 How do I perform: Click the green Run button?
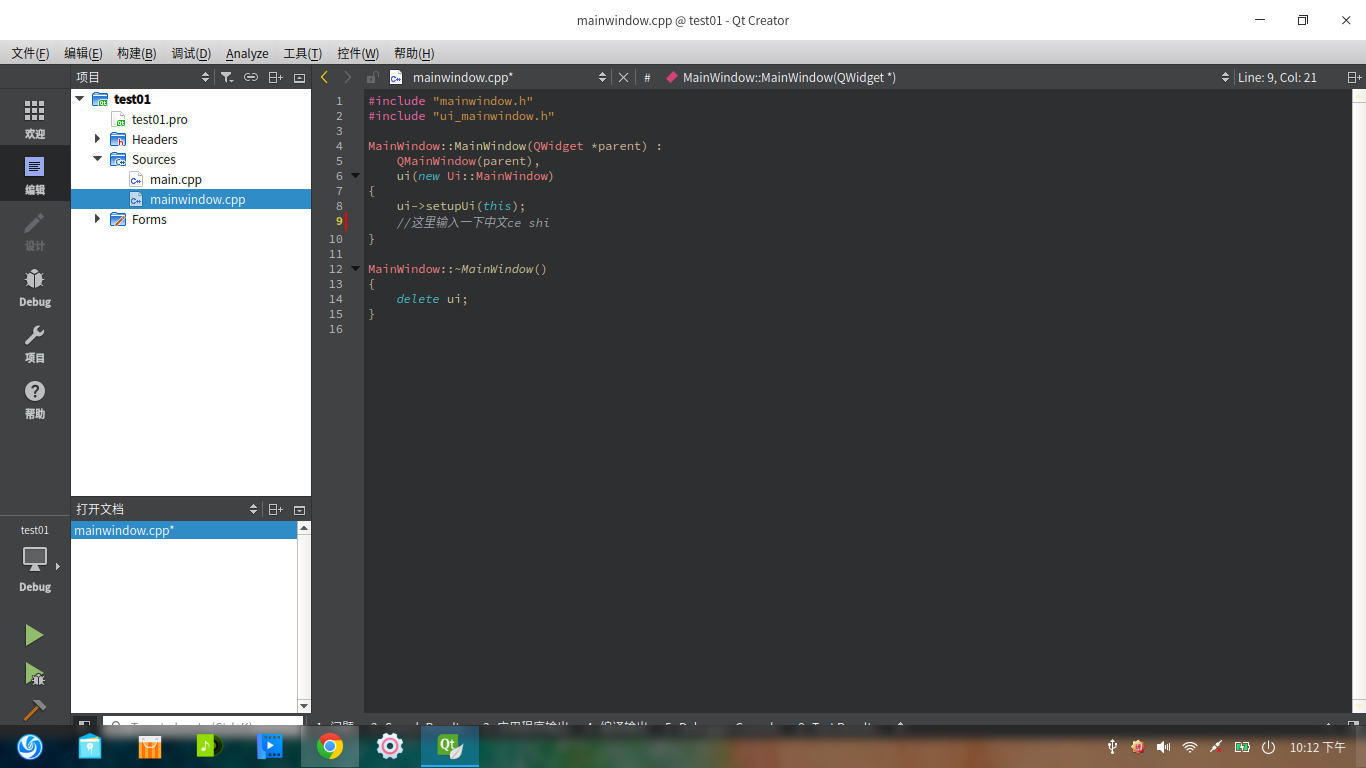(34, 635)
